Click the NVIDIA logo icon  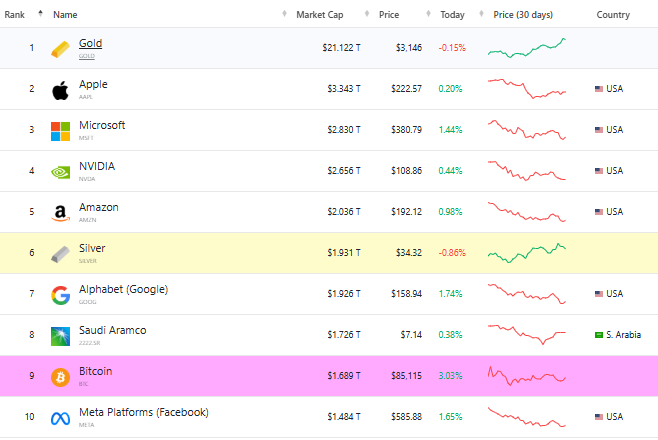pyautogui.click(x=61, y=171)
